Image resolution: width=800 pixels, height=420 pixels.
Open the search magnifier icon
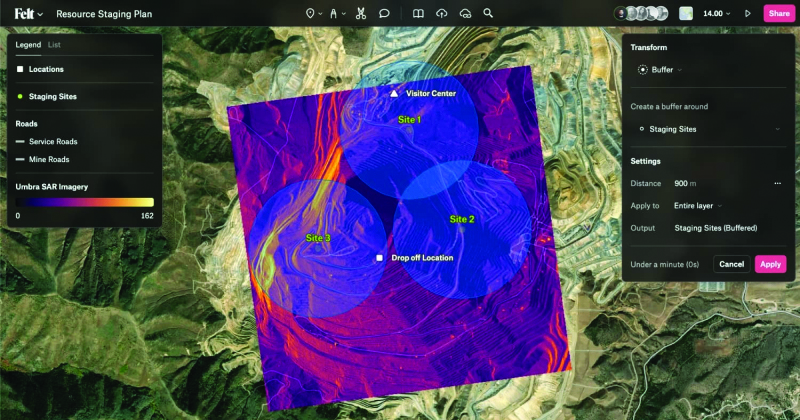(488, 14)
